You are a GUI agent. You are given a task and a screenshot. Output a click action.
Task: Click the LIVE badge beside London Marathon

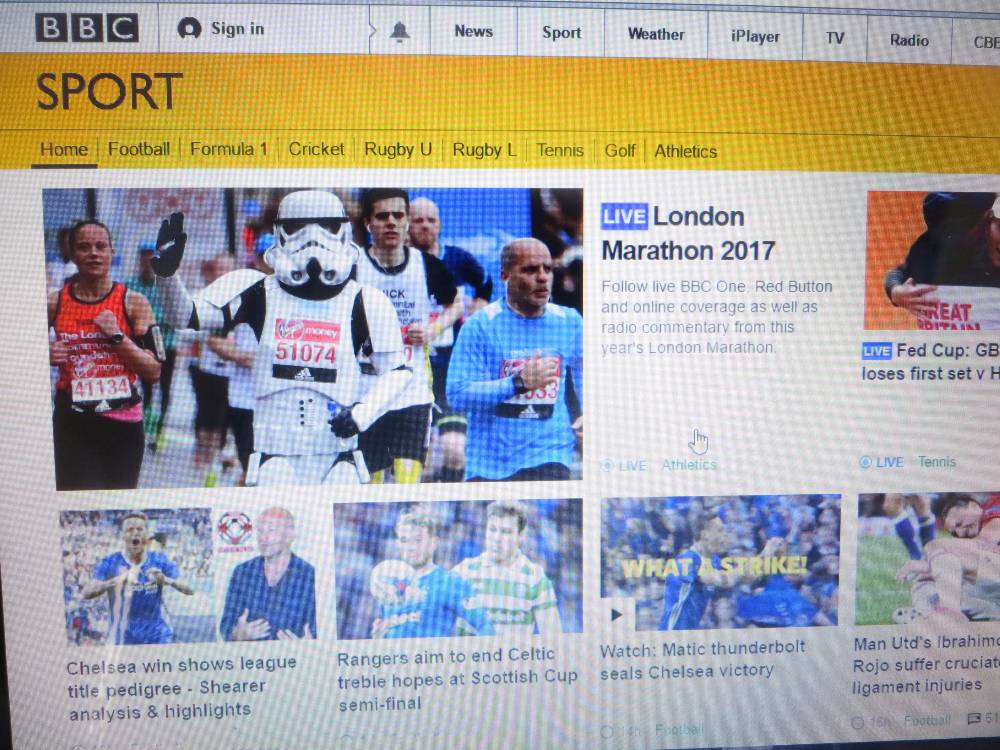pos(624,216)
